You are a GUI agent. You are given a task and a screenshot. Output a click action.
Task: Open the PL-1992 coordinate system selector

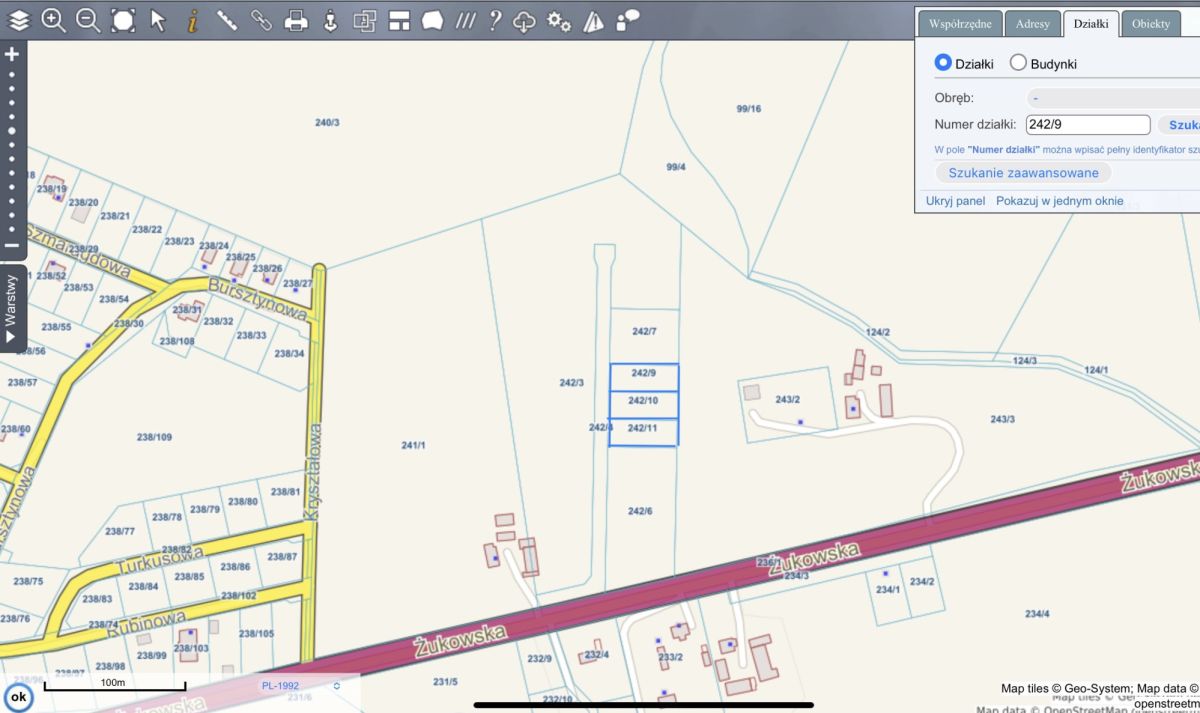(301, 686)
